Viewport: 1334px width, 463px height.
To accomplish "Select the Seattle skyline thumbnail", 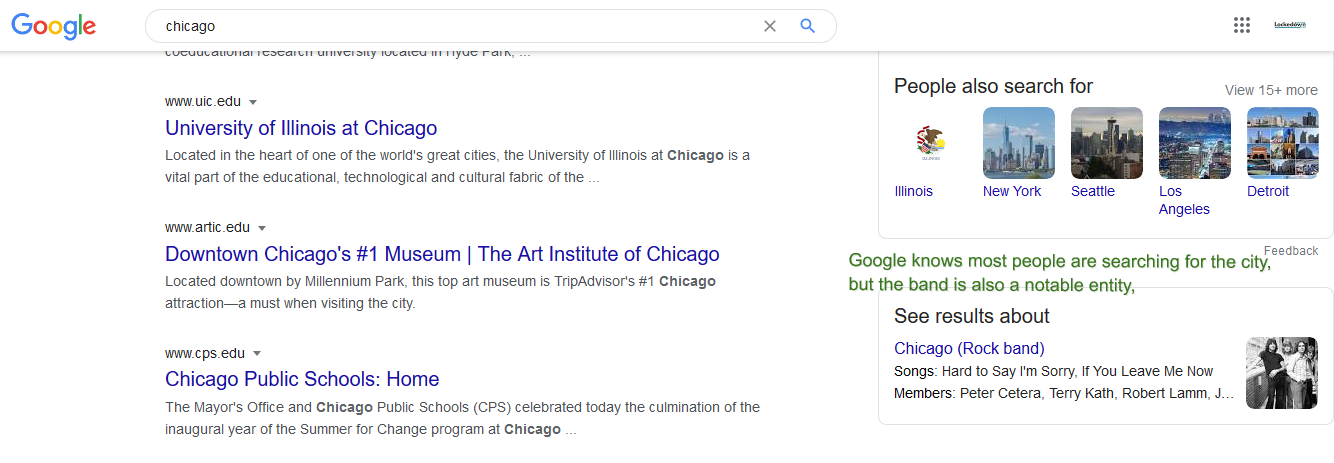I will [x=1106, y=143].
